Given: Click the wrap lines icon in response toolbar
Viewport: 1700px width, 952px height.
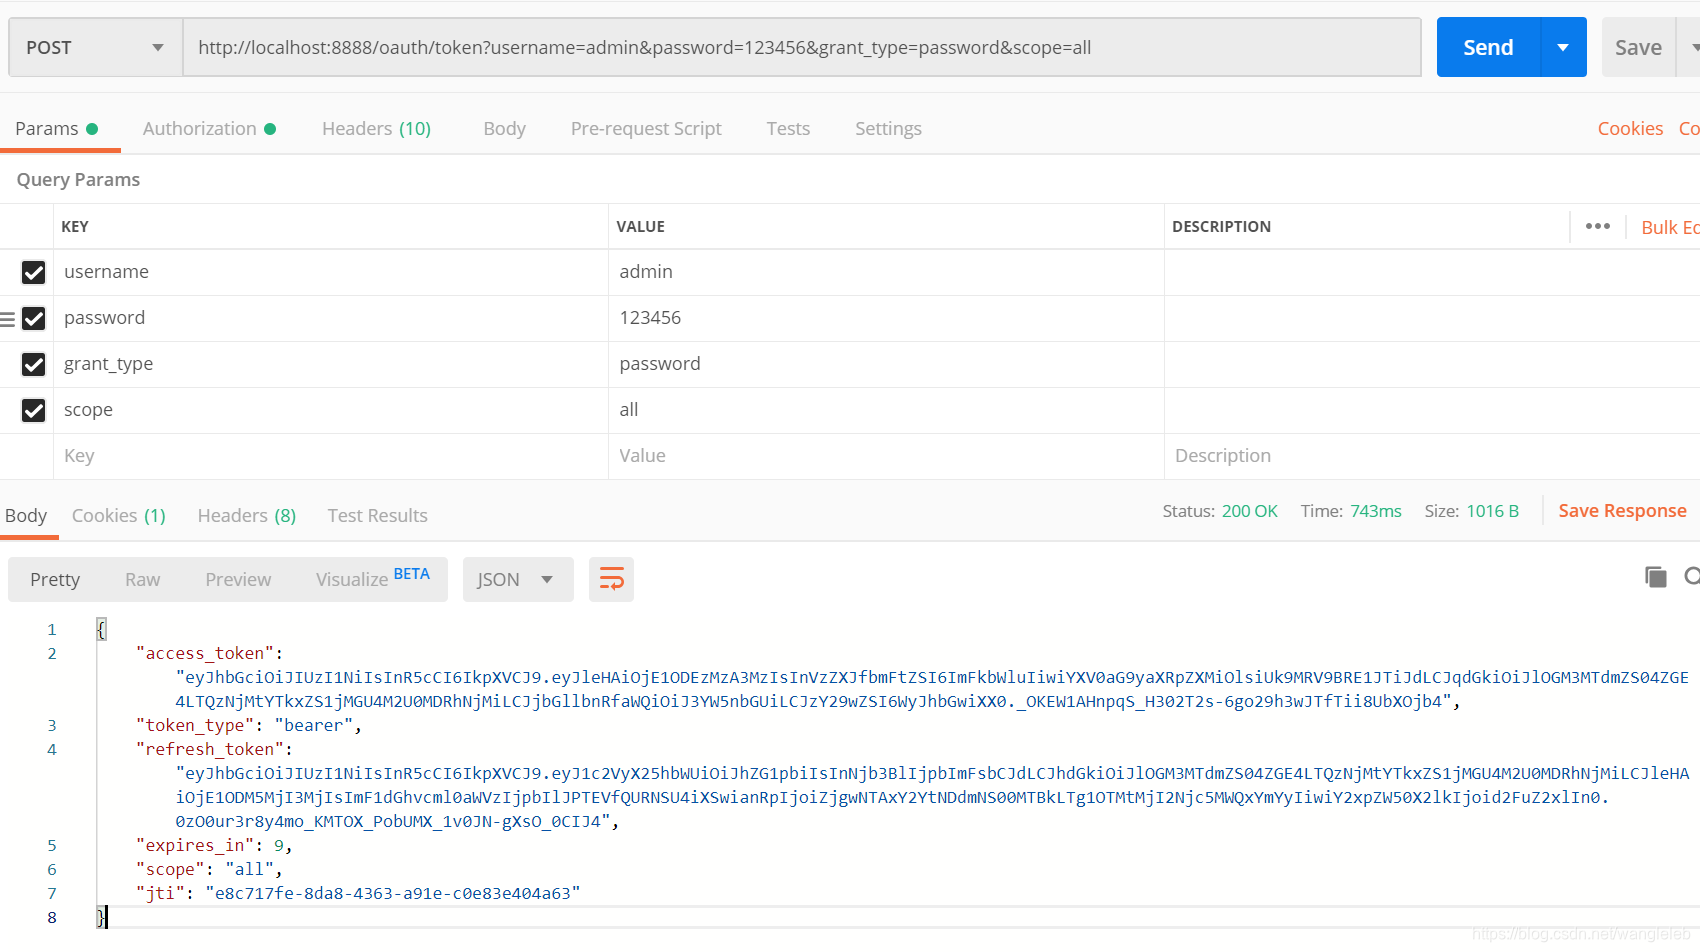Looking at the screenshot, I should pyautogui.click(x=611, y=579).
